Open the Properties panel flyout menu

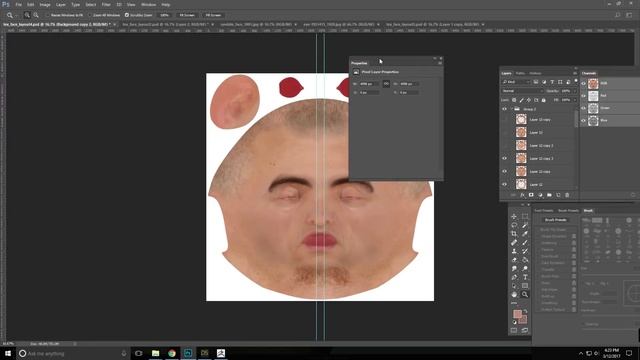[440, 63]
